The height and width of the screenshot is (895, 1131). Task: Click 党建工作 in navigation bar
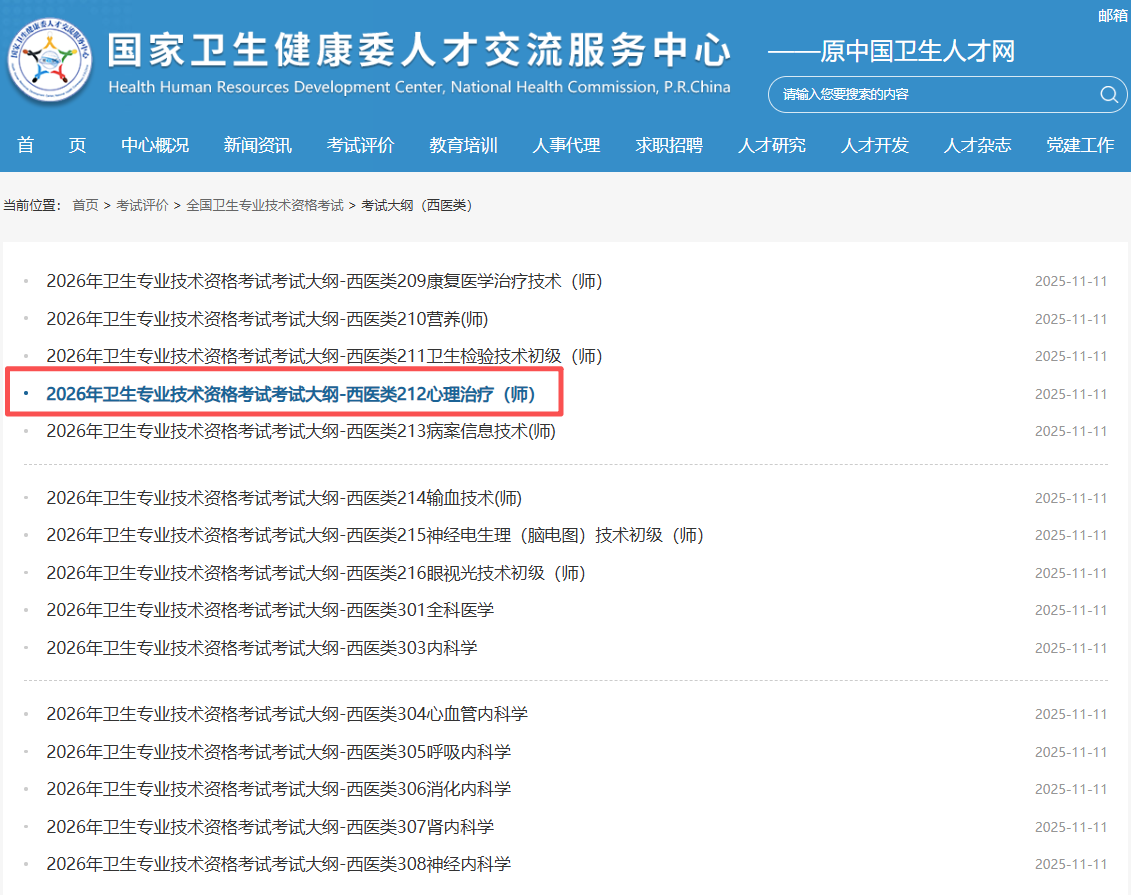1080,145
